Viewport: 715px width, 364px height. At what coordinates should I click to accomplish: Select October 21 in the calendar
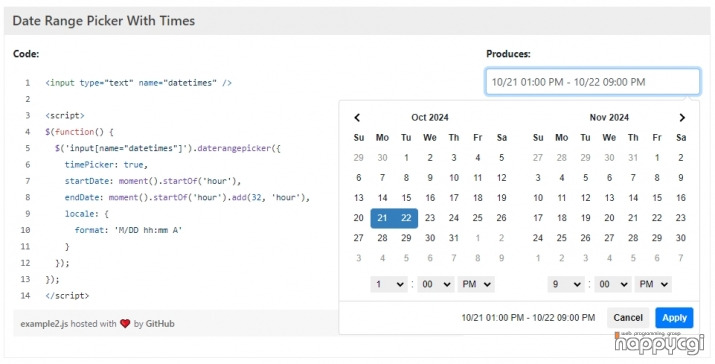[x=382, y=218]
